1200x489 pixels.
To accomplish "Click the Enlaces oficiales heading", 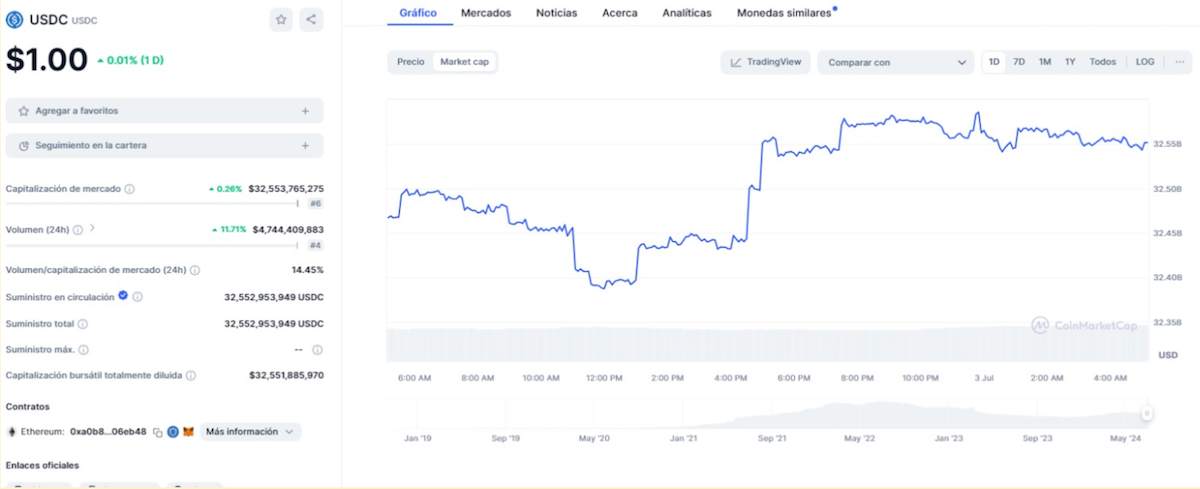I will (x=42, y=466).
